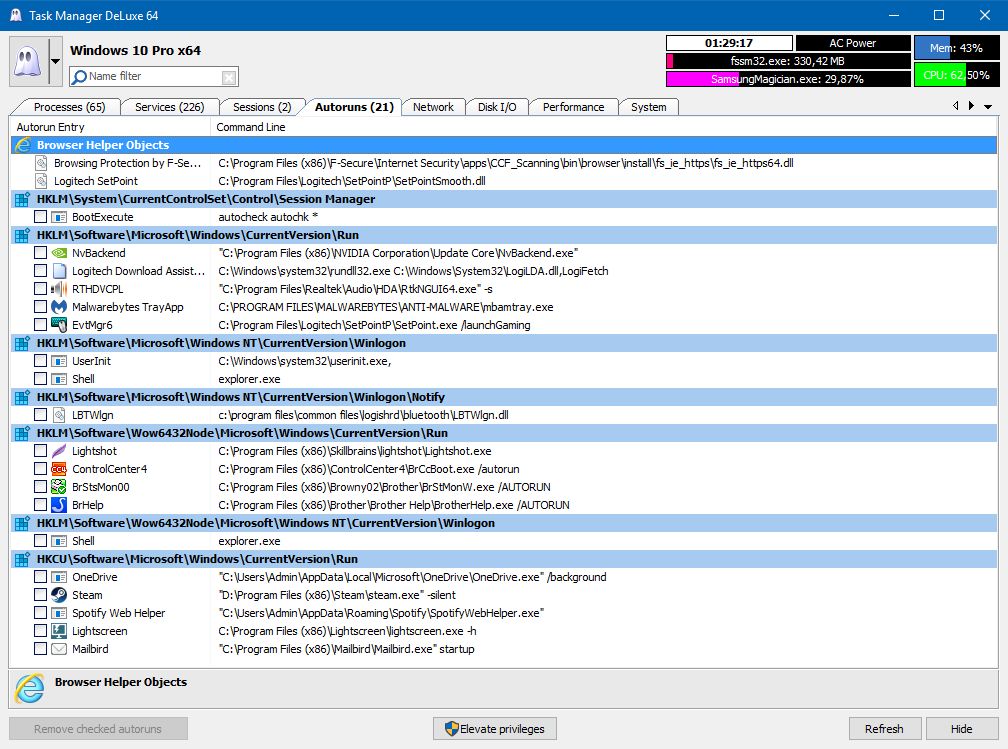
Task: Check the UserInit checkbox
Action: point(40,361)
